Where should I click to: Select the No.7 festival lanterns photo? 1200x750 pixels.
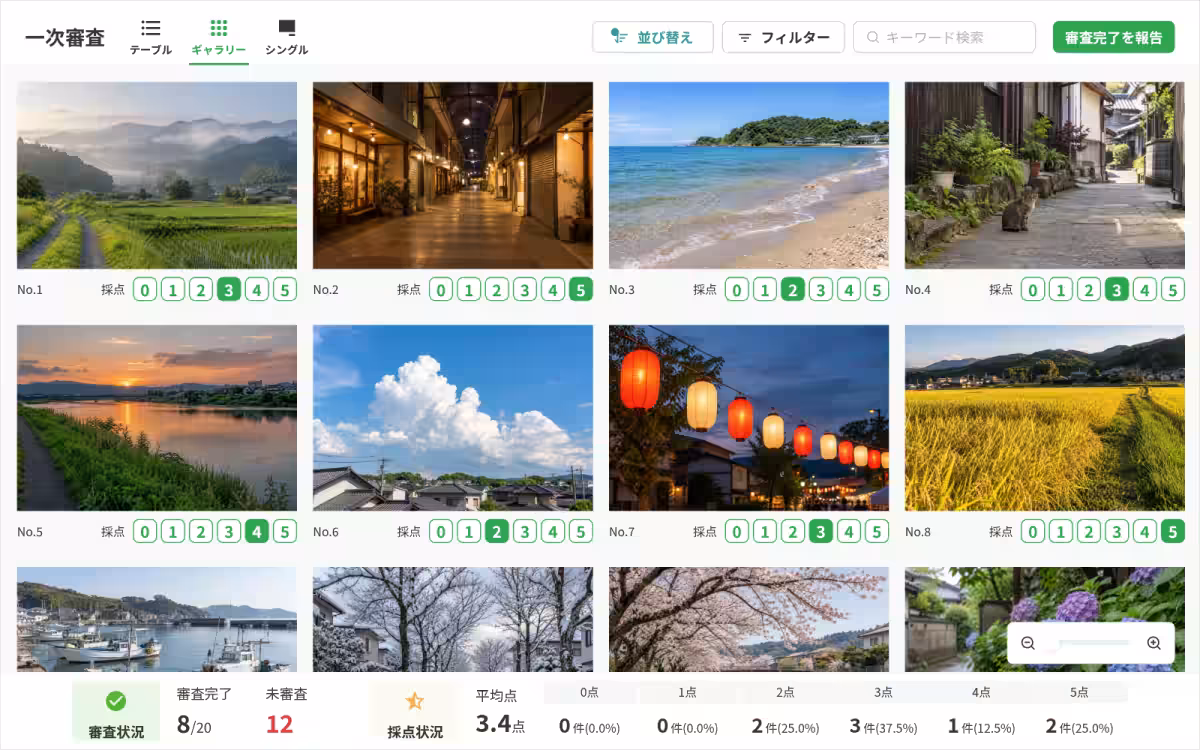tap(749, 418)
